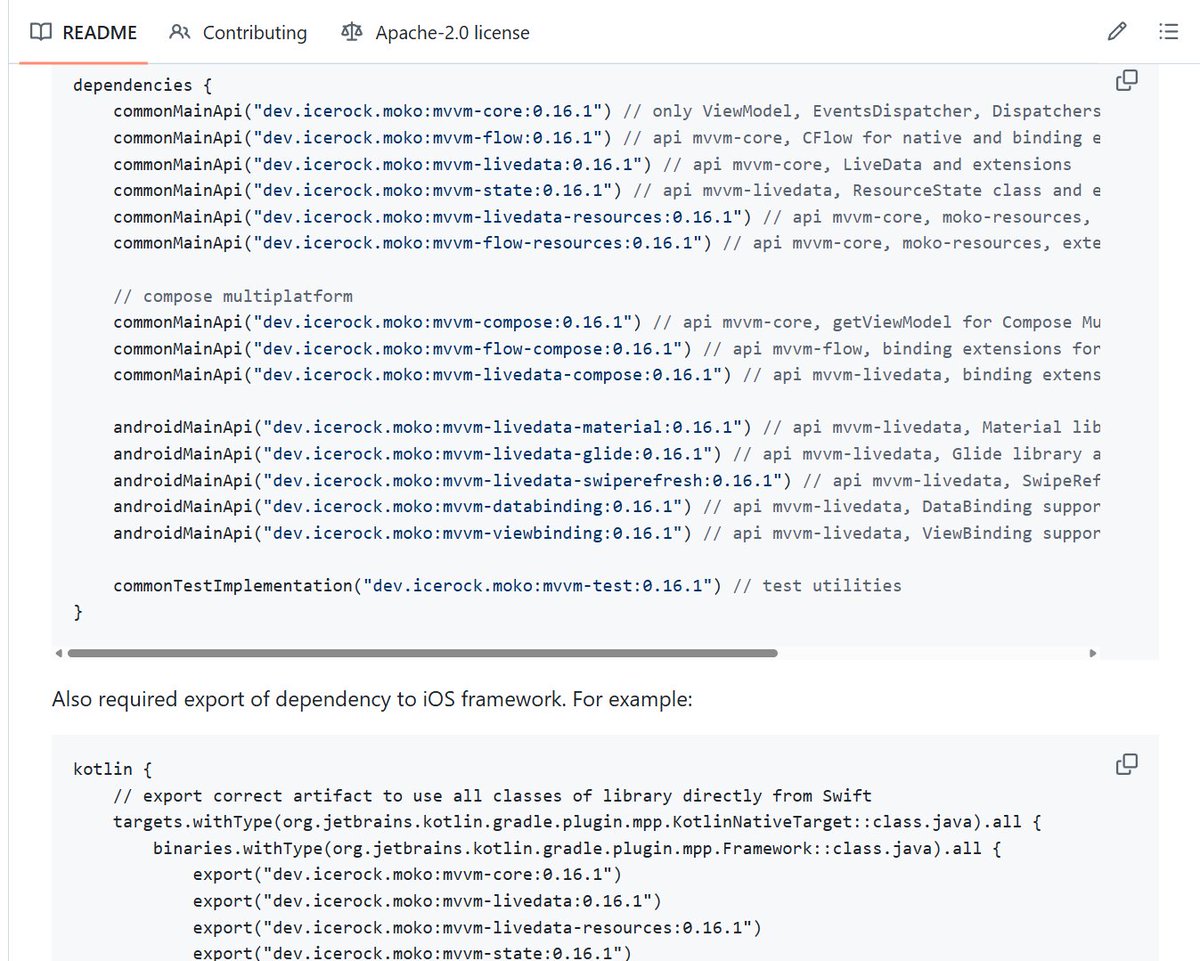Click the "mvvm-livedata-resources:0.16.1" commonMainApi string
Viewport: 1200px width, 961px height.
pos(497,216)
